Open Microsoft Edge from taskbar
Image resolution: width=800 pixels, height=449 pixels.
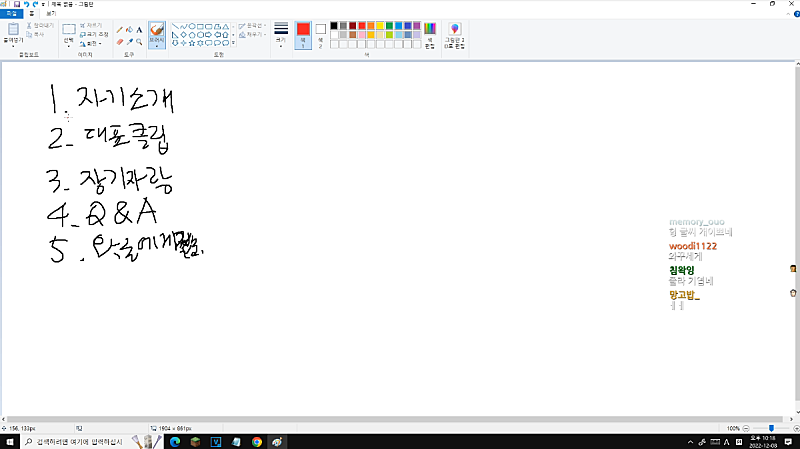click(x=175, y=442)
